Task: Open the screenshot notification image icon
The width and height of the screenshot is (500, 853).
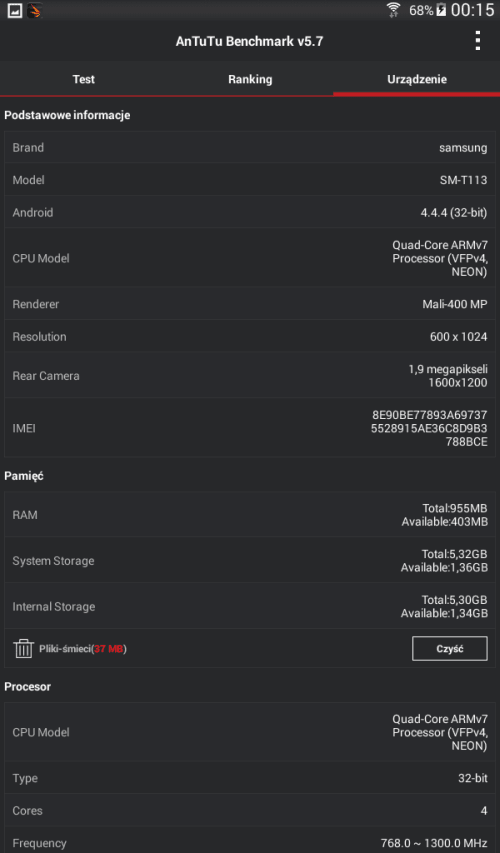Action: (x=15, y=10)
